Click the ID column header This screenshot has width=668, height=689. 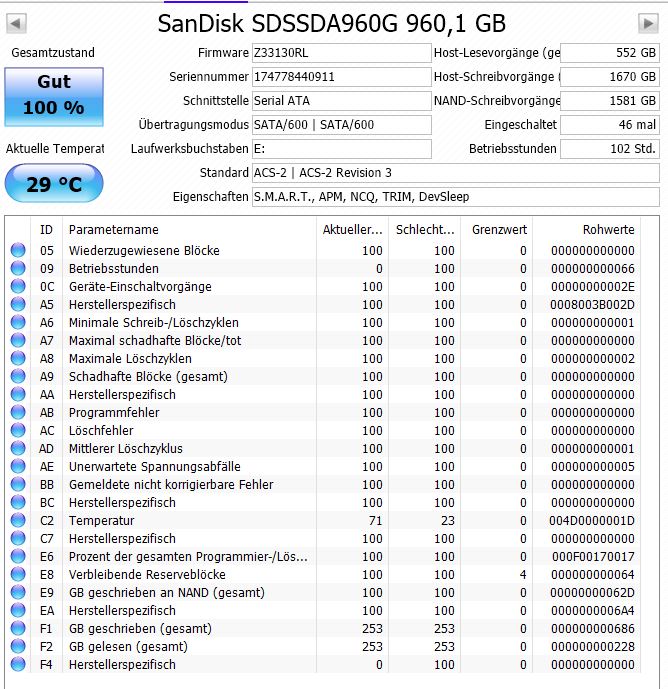47,229
